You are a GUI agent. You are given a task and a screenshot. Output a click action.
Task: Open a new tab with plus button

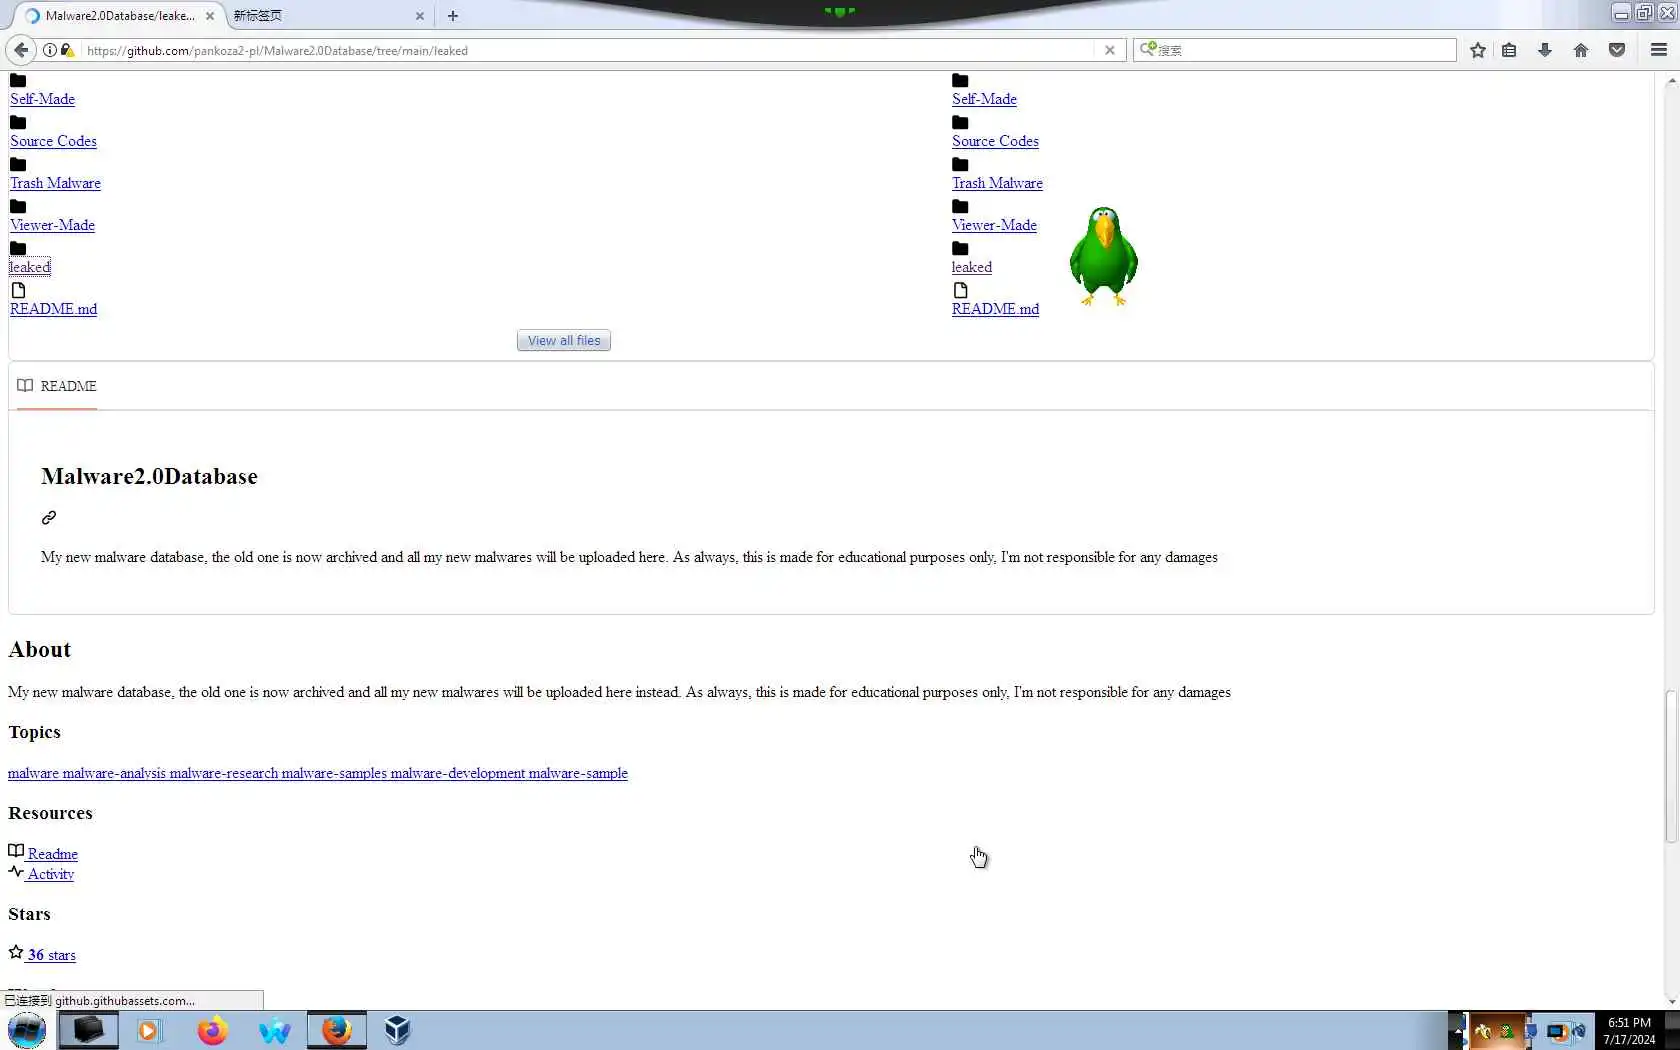click(x=453, y=16)
